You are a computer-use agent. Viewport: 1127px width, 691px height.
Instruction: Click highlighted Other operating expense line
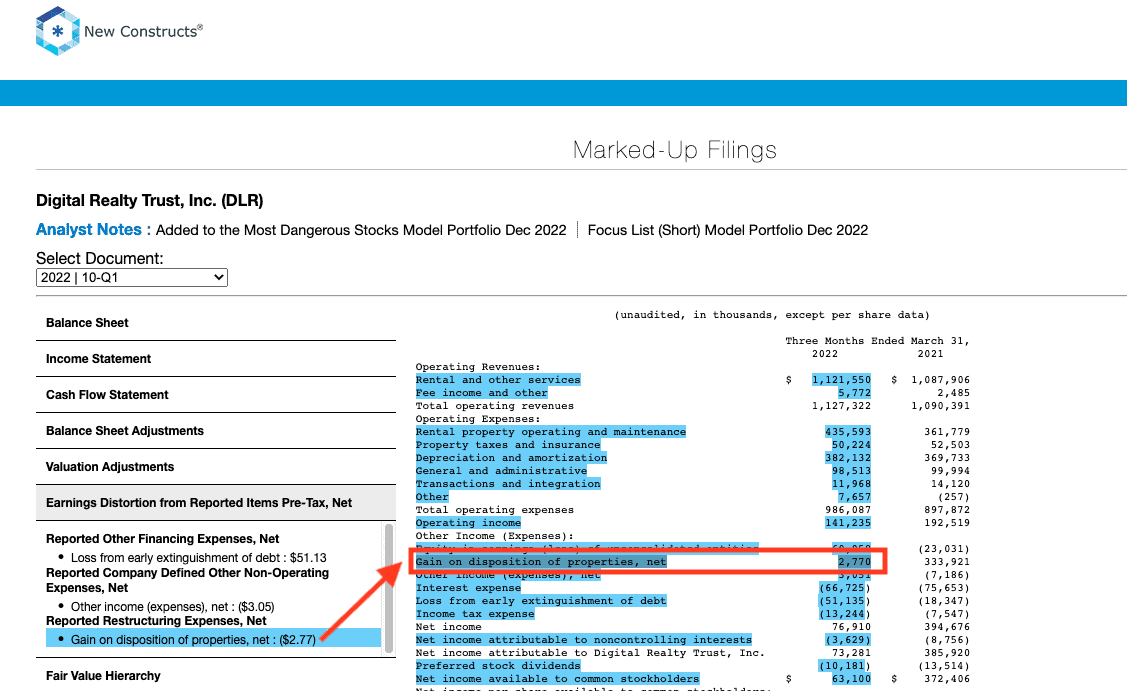(x=431, y=496)
